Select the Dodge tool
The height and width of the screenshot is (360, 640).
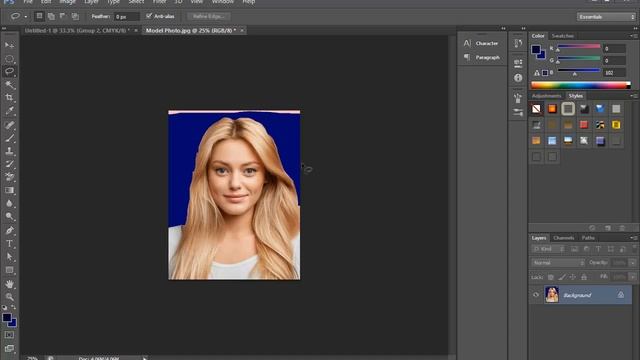coord(9,216)
